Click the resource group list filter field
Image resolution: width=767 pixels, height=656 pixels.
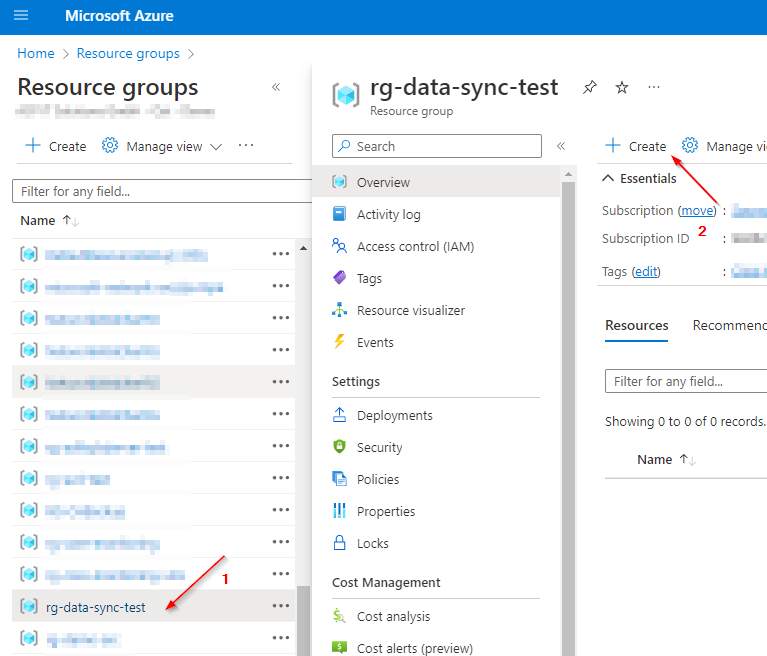coord(161,191)
